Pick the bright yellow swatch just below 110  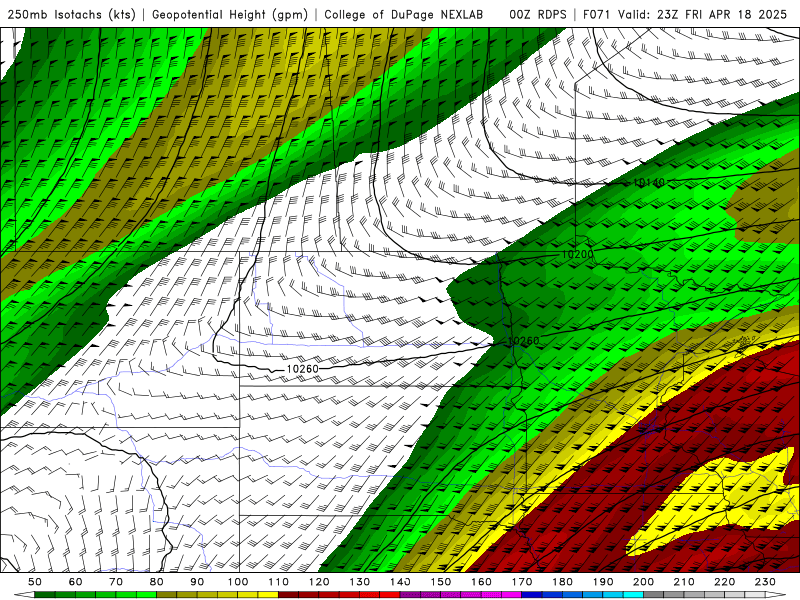[x=268, y=595]
